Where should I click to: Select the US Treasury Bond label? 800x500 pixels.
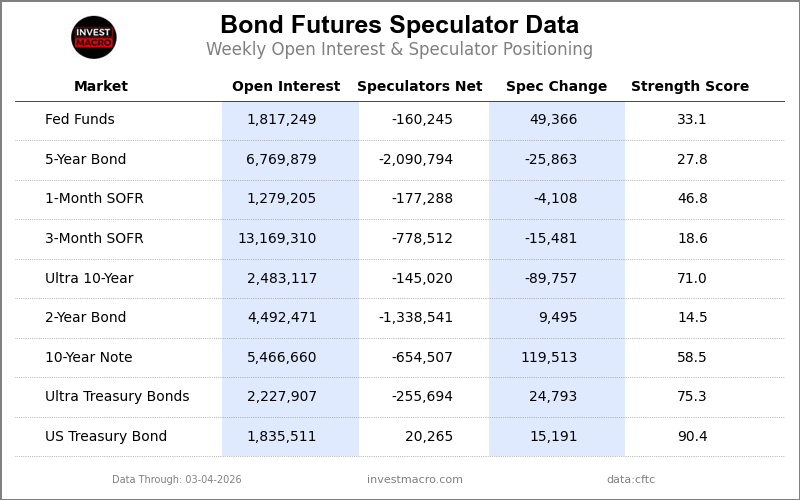(106, 437)
